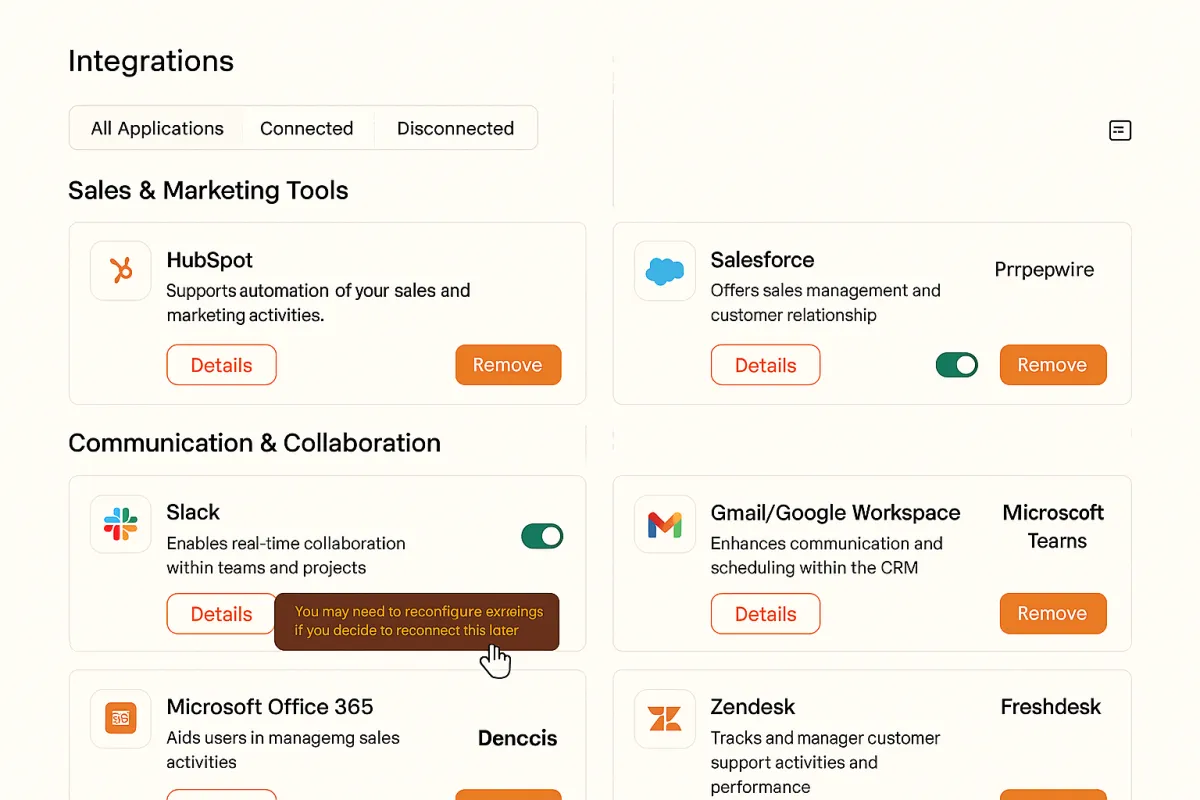Turn off the Slack toggle switch
1200x800 pixels.
pyautogui.click(x=542, y=536)
